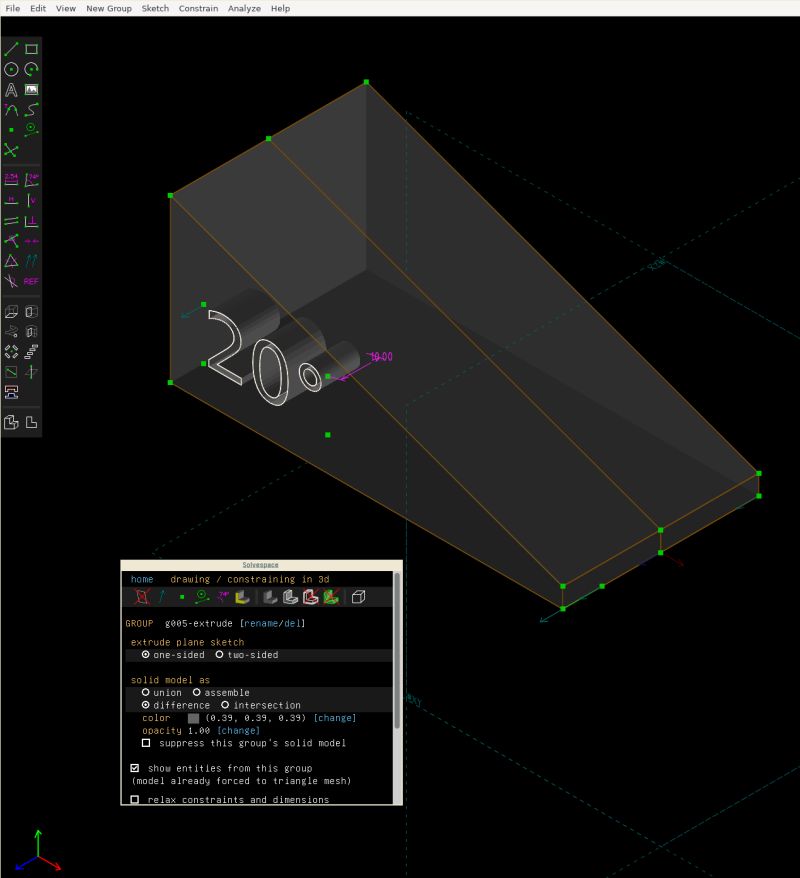Viewport: 800px width, 878px height.
Task: Select the Circle tool
Action: tap(13, 69)
